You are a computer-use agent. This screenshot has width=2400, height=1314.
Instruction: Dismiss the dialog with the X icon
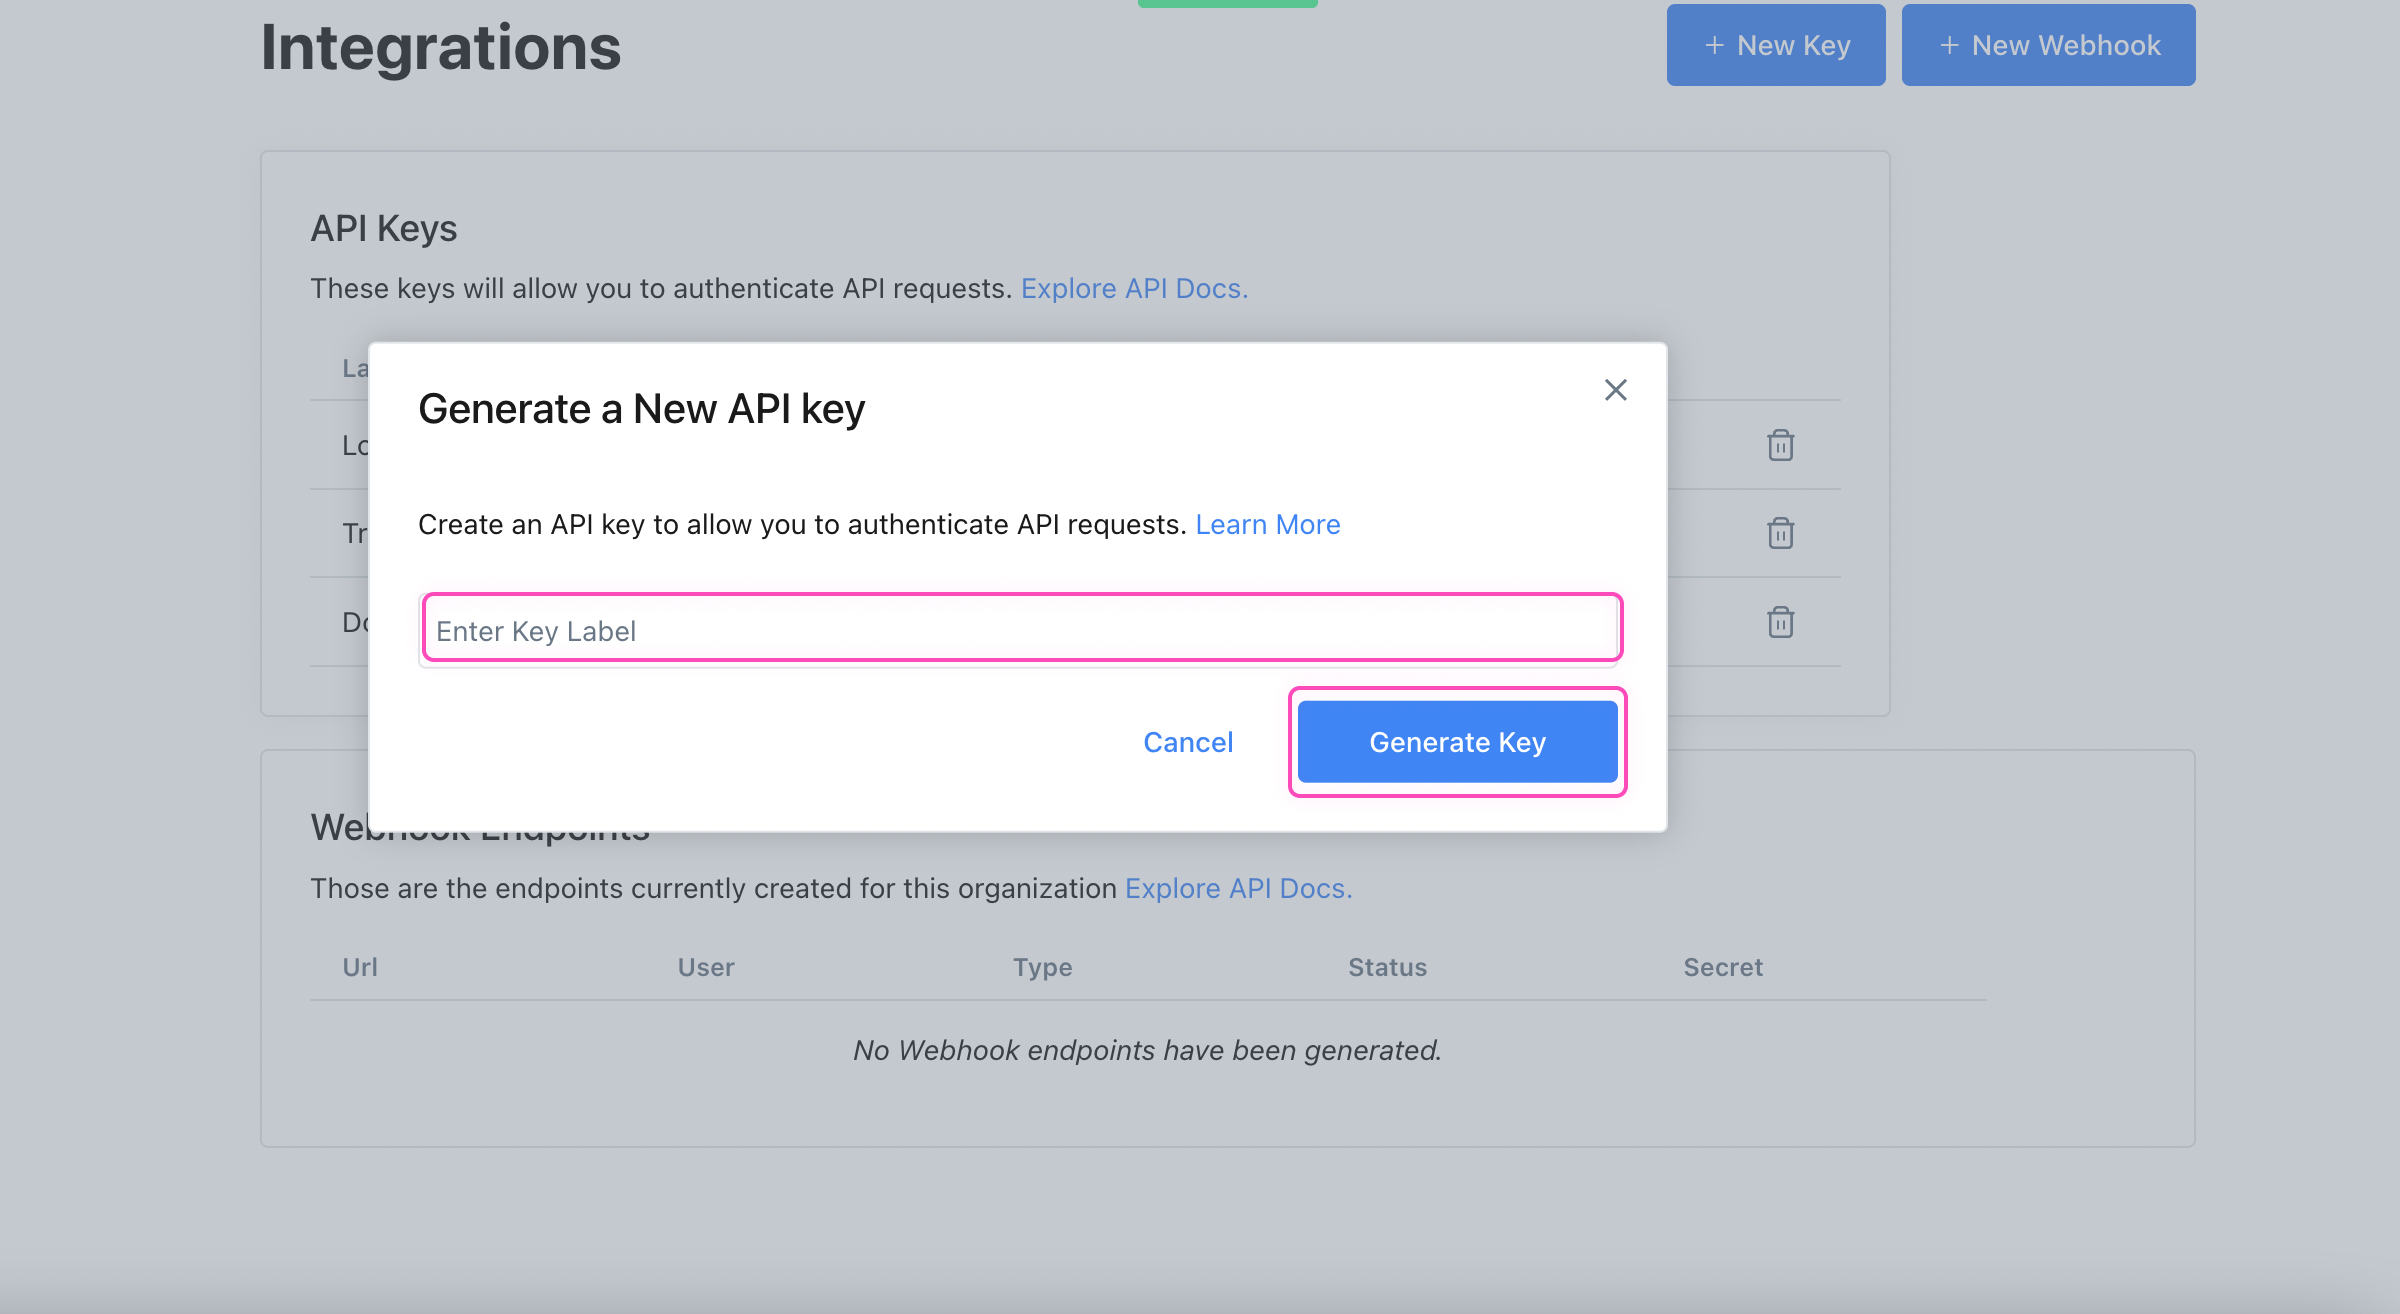click(x=1616, y=390)
